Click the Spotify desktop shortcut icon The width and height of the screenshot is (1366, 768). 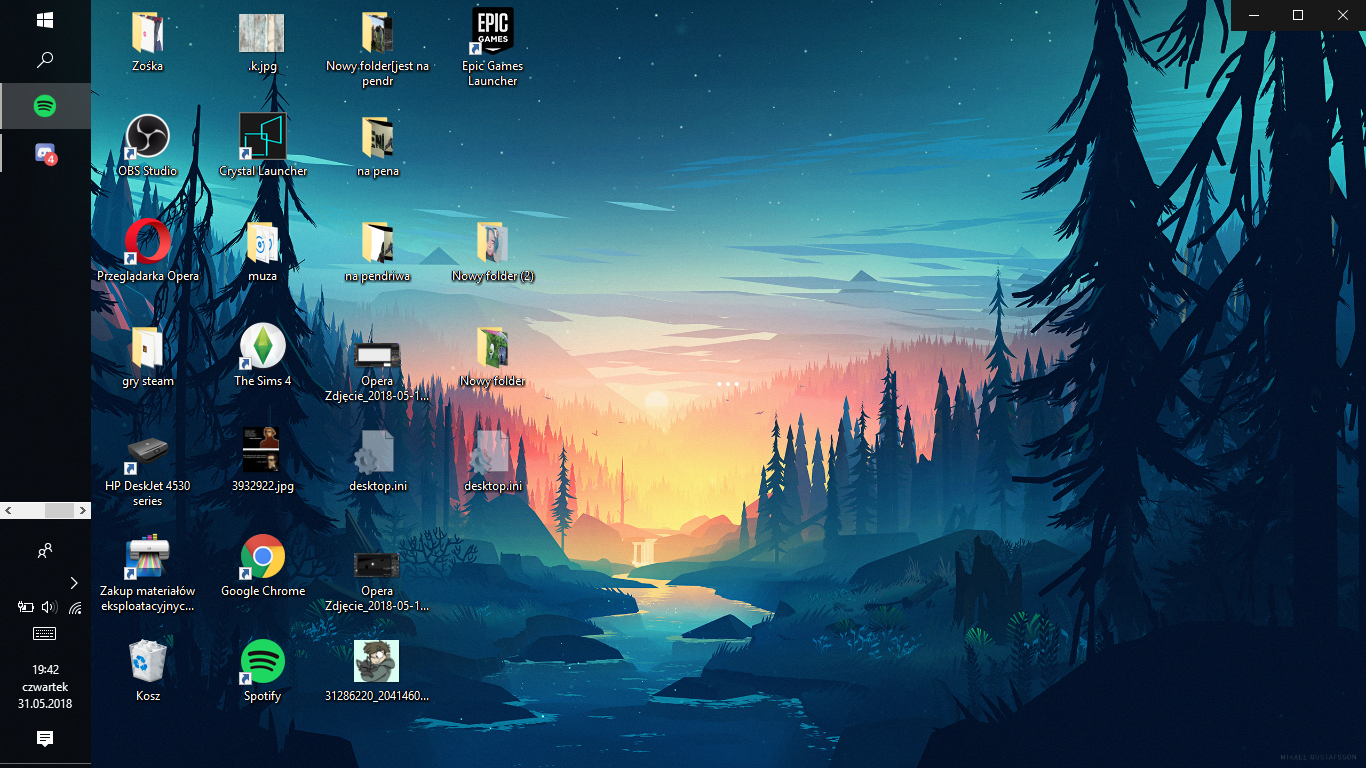point(262,662)
